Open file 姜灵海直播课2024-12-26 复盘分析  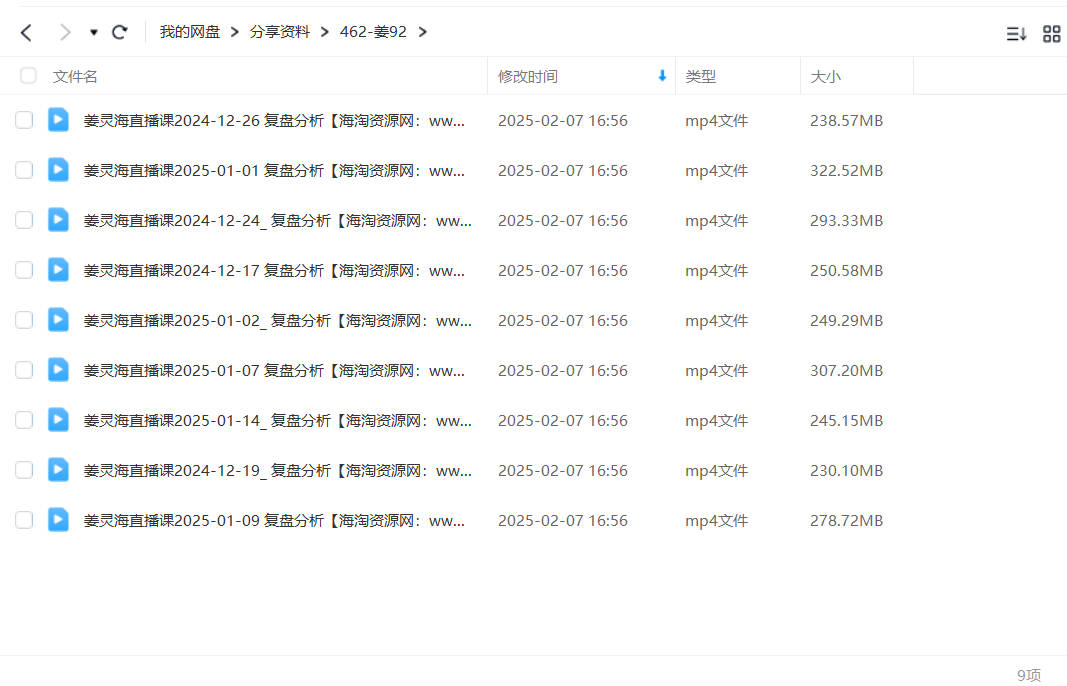point(274,120)
